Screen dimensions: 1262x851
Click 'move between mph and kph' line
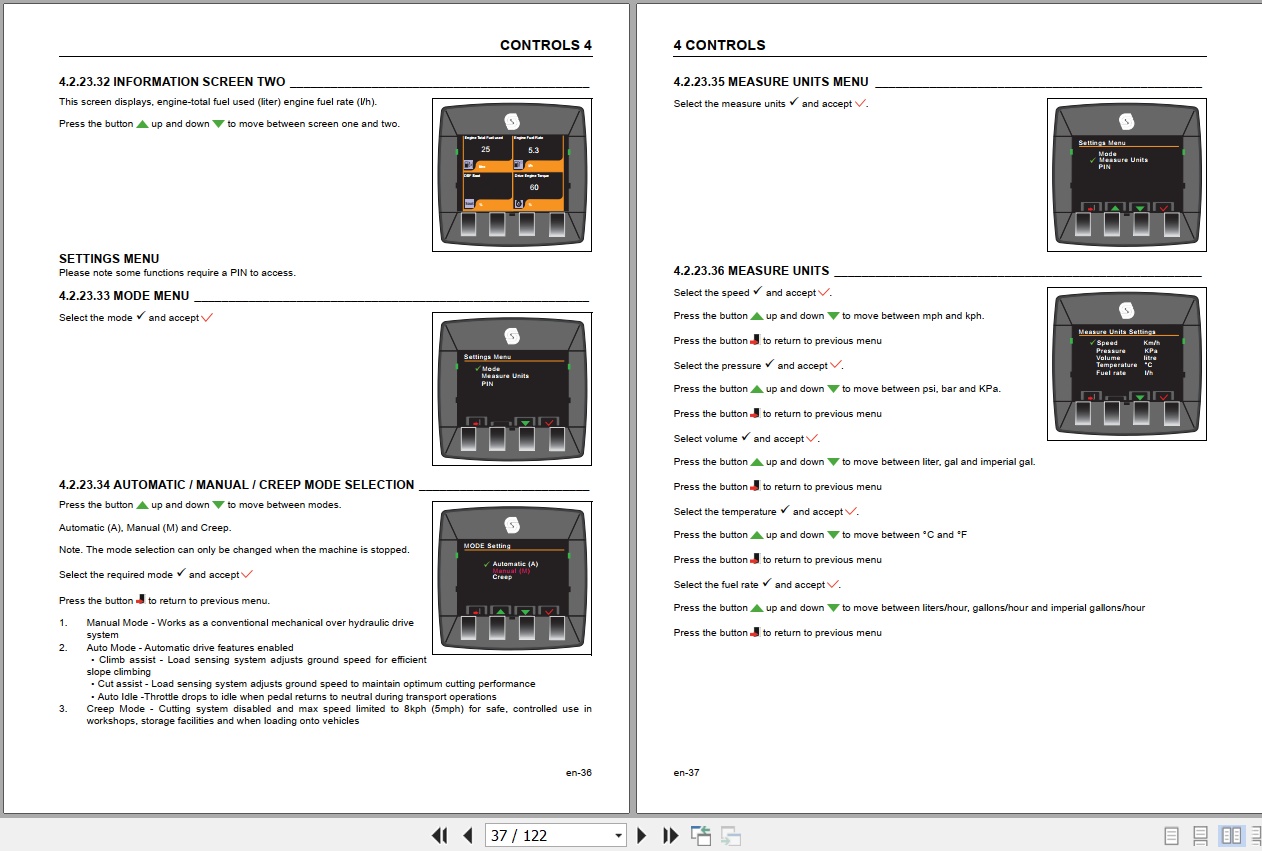click(x=829, y=316)
